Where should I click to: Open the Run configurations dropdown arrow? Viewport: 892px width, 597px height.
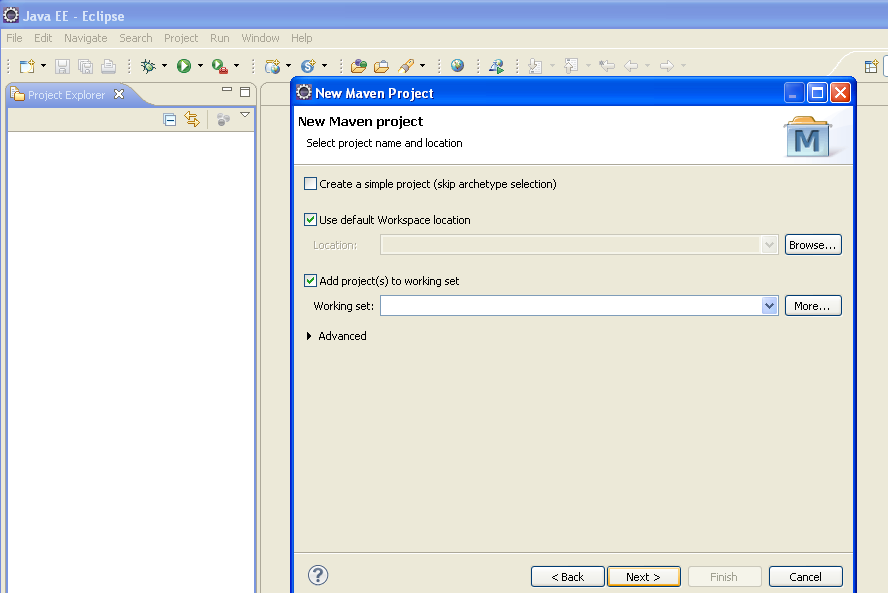200,66
